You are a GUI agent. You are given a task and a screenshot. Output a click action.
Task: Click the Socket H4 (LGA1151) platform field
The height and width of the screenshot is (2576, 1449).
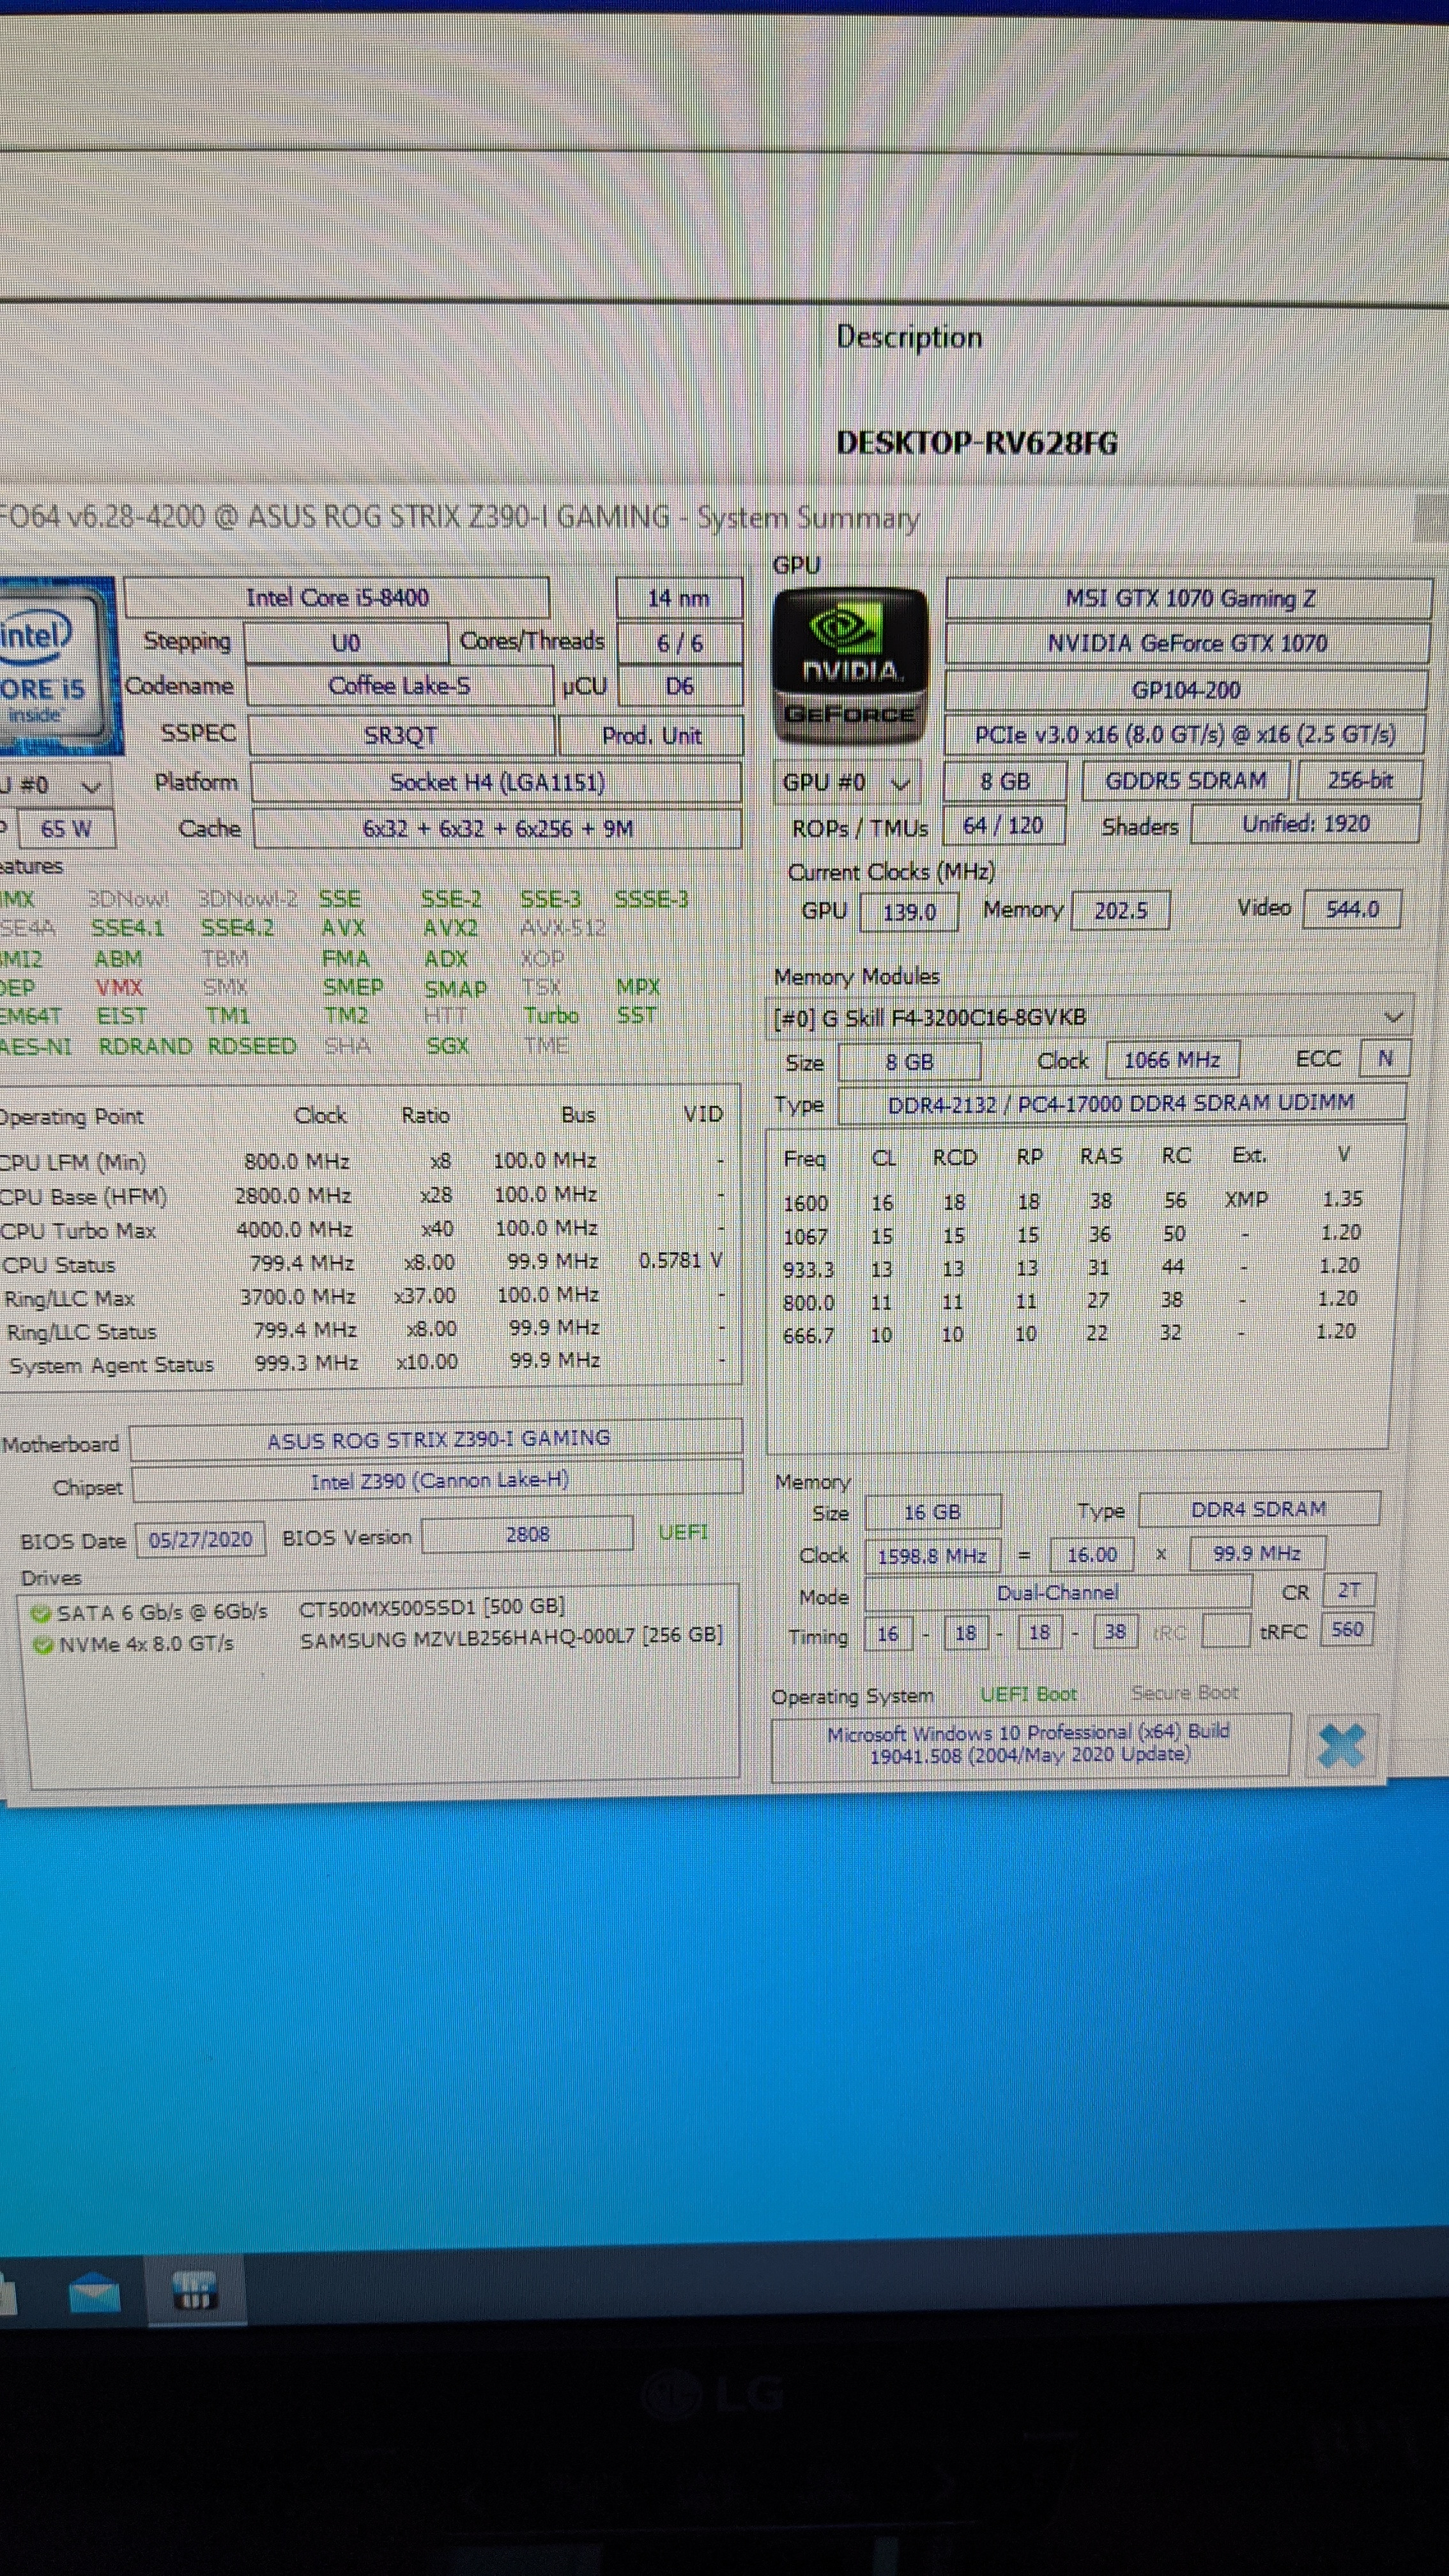[x=496, y=782]
